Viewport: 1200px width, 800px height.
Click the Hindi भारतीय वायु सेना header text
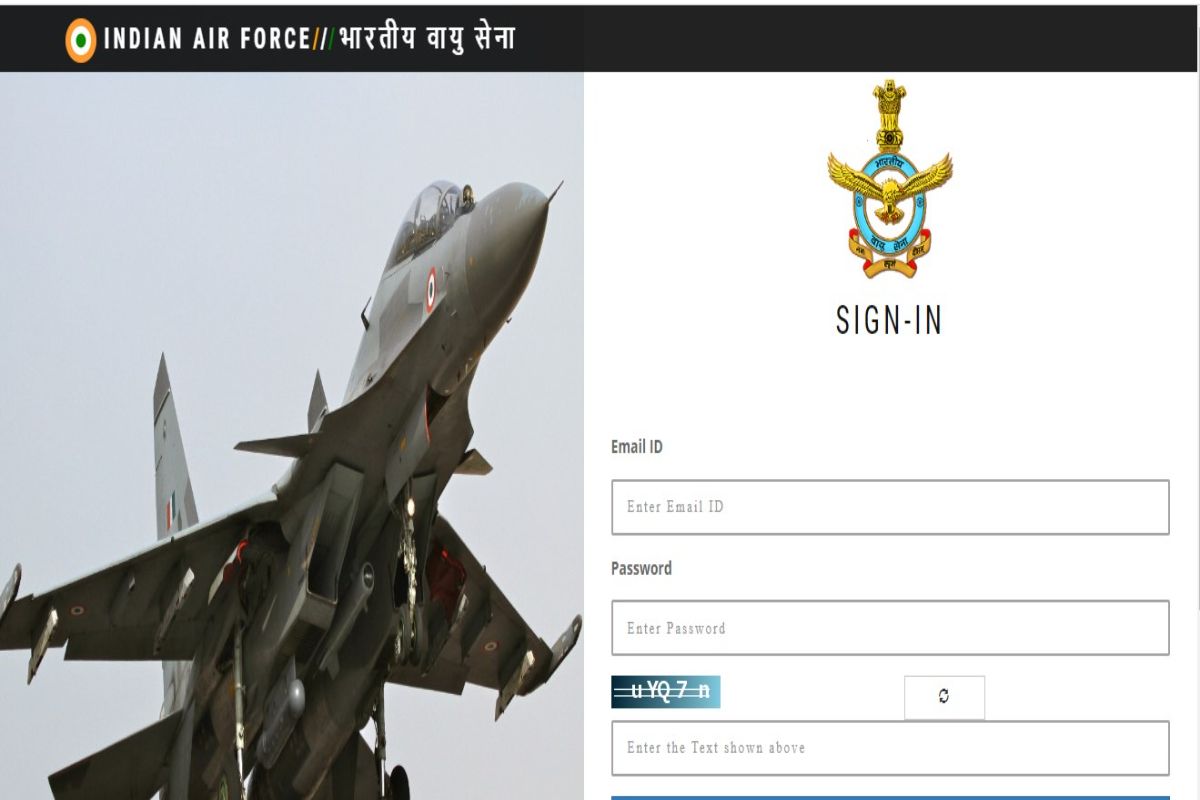point(427,40)
